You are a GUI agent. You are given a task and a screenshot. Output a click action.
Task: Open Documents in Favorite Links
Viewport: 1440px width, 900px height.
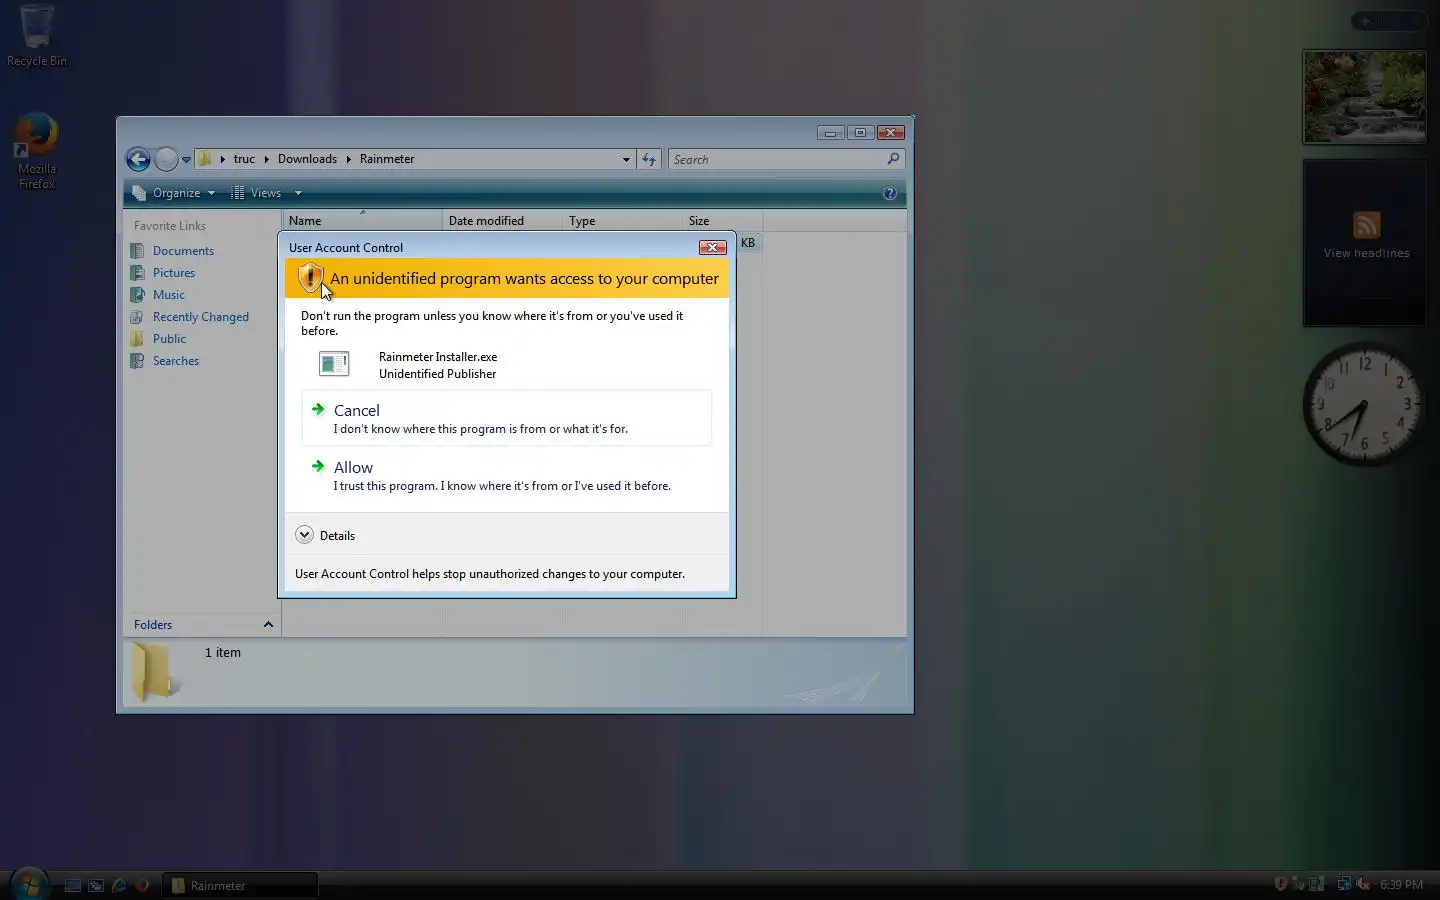(x=183, y=251)
